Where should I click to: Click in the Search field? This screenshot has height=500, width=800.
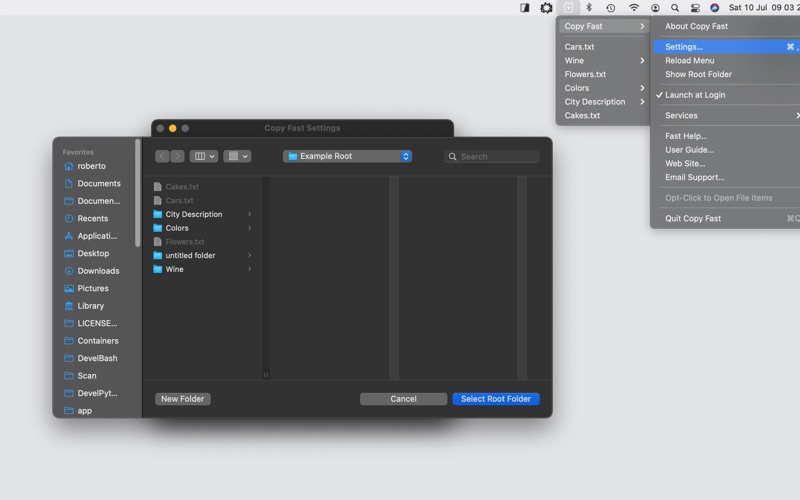(x=497, y=157)
